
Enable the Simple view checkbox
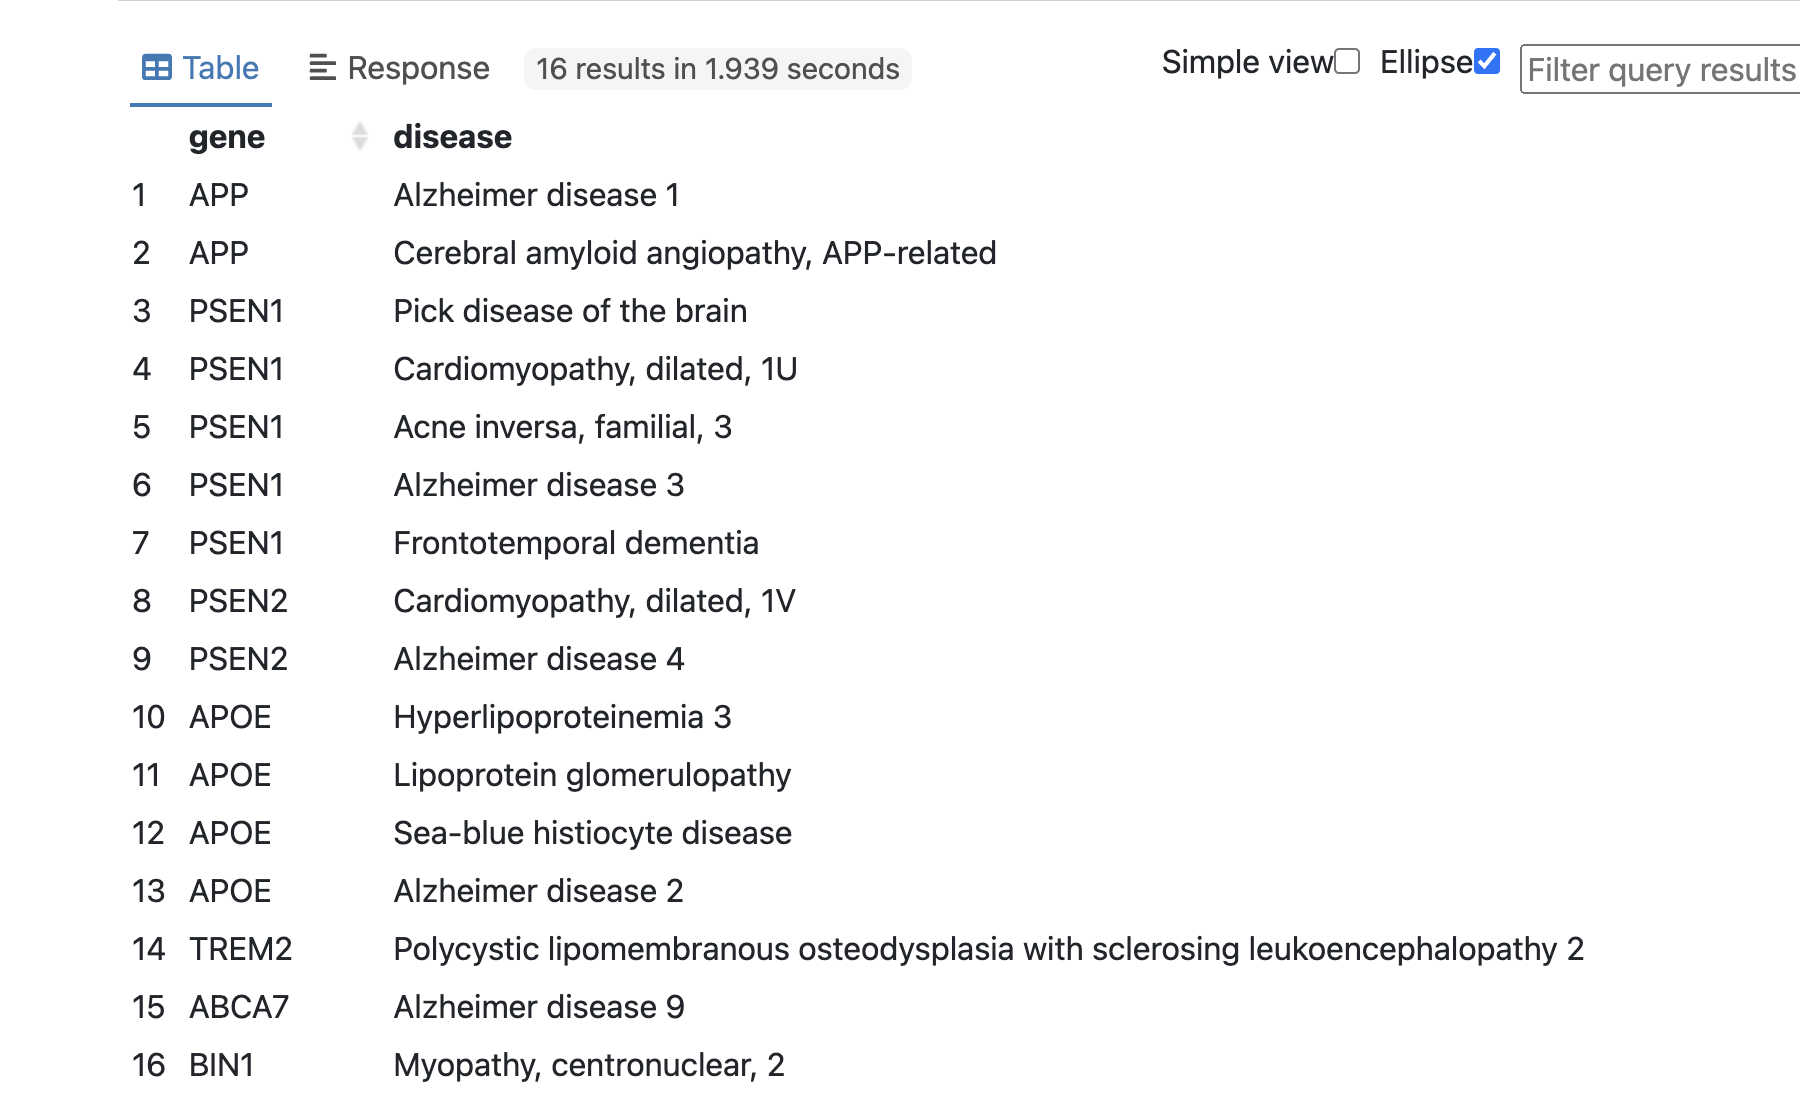click(x=1347, y=62)
